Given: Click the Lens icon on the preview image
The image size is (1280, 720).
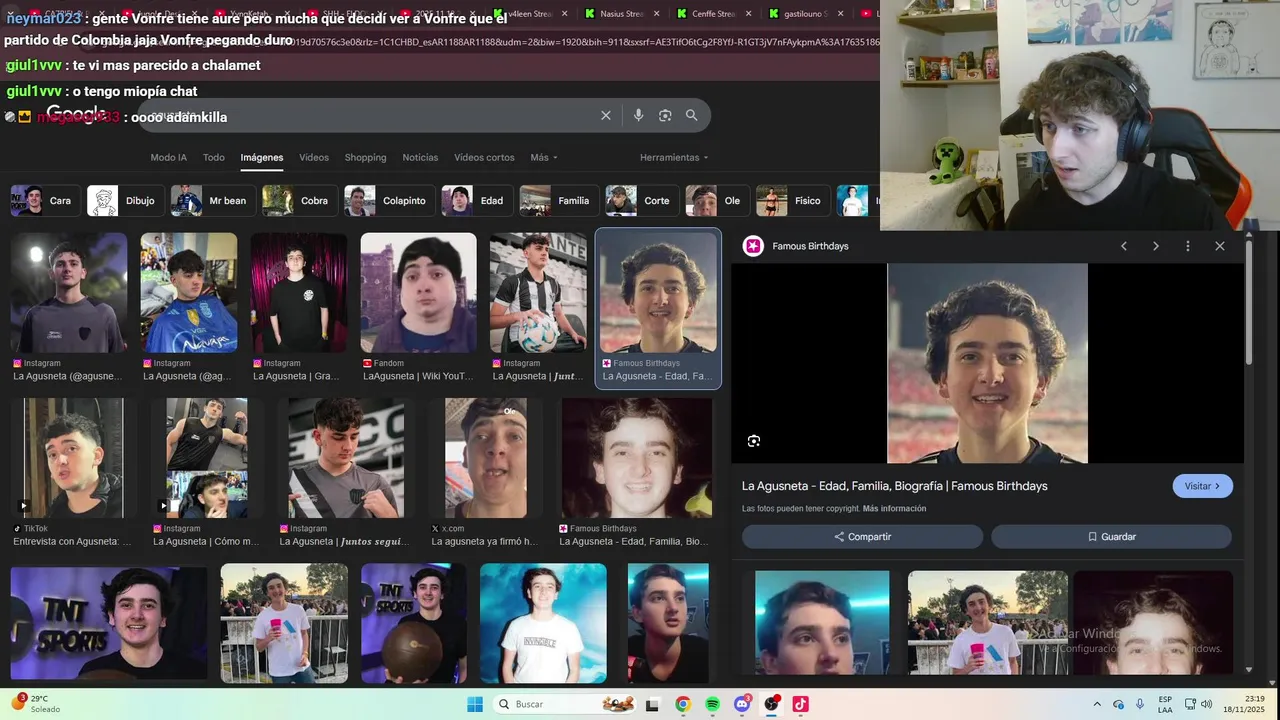Looking at the screenshot, I should tap(754, 441).
